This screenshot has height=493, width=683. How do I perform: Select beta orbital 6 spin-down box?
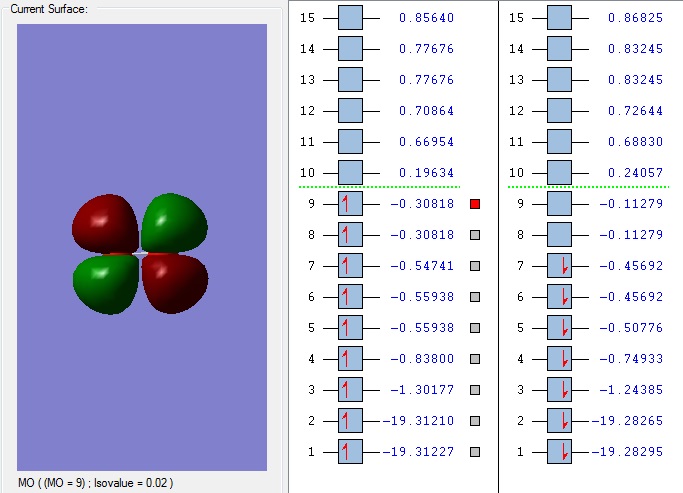[559, 297]
